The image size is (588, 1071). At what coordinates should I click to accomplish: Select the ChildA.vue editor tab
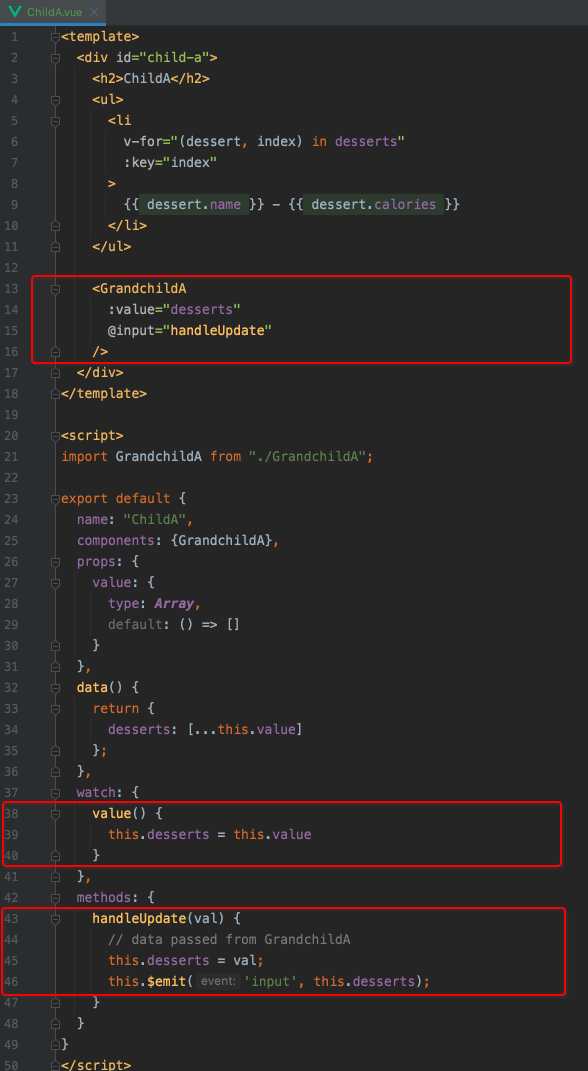pyautogui.click(x=53, y=12)
